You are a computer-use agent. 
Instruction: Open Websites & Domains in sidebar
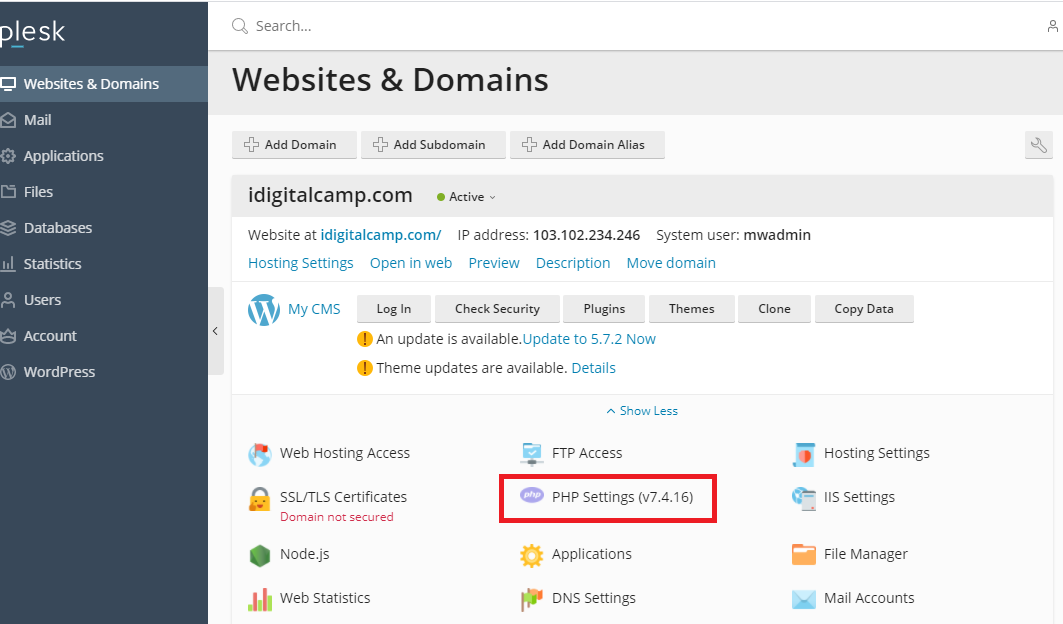pos(104,84)
